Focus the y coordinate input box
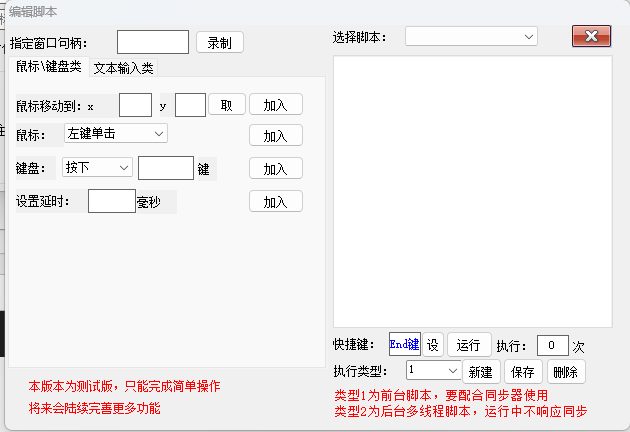 [x=190, y=105]
